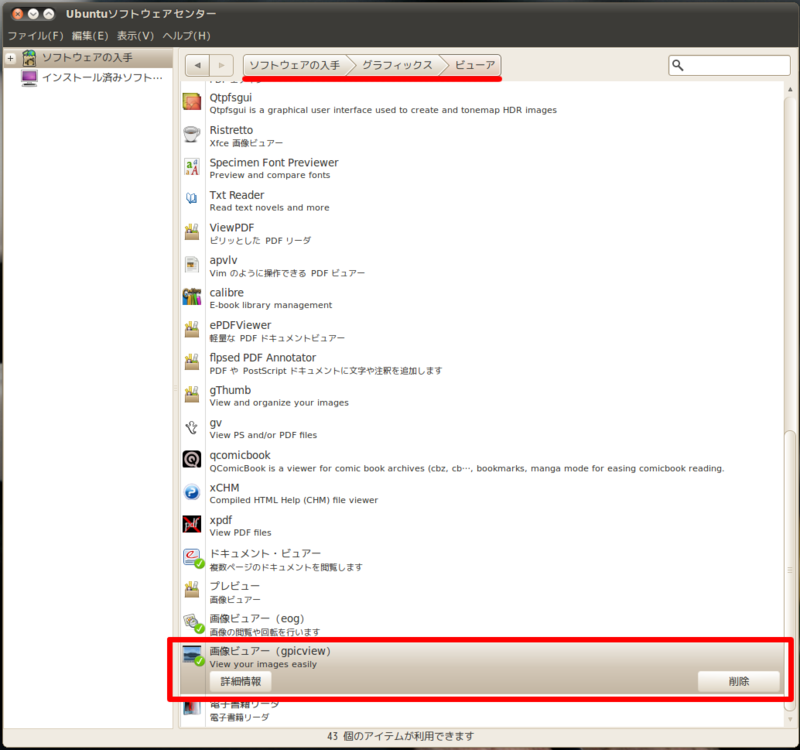Image resolution: width=800 pixels, height=750 pixels.
Task: Go back with the left arrow button
Action: (197, 65)
